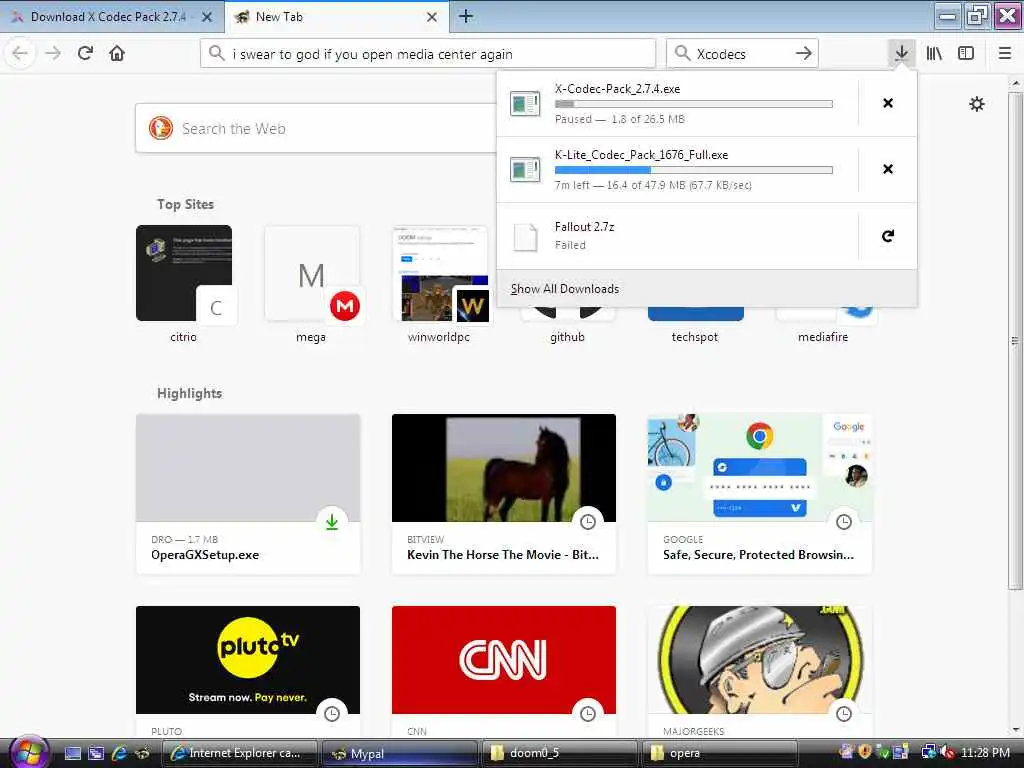Click the Highlights section heading
Screen dimensions: 1024x768
189,393
